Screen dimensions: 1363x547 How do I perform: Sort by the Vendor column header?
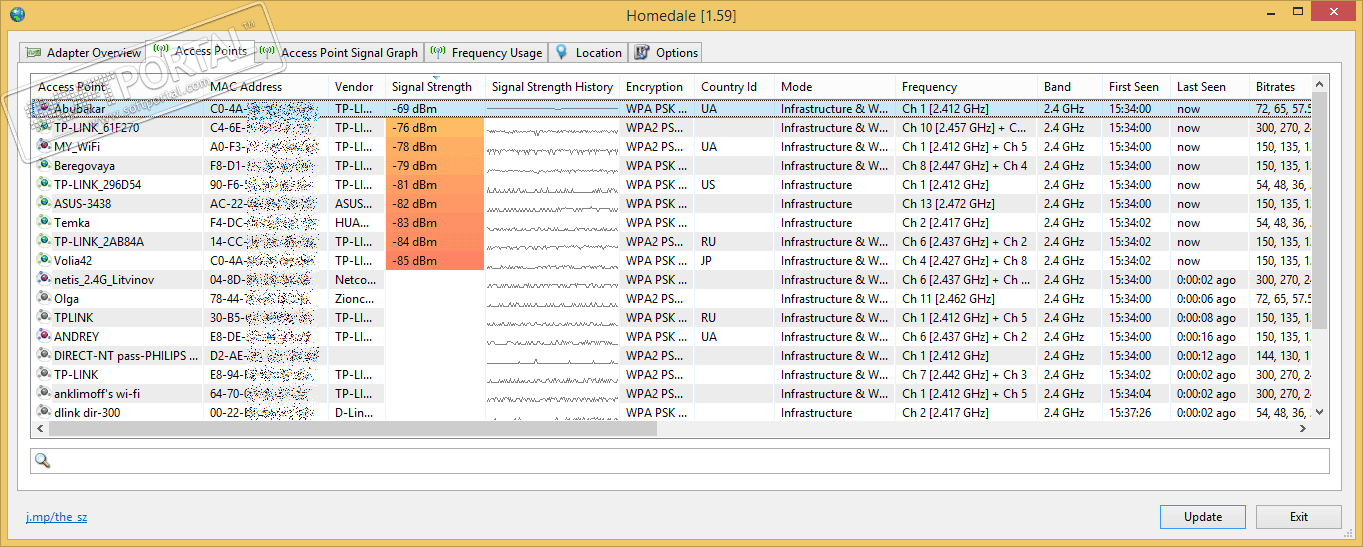pos(357,87)
